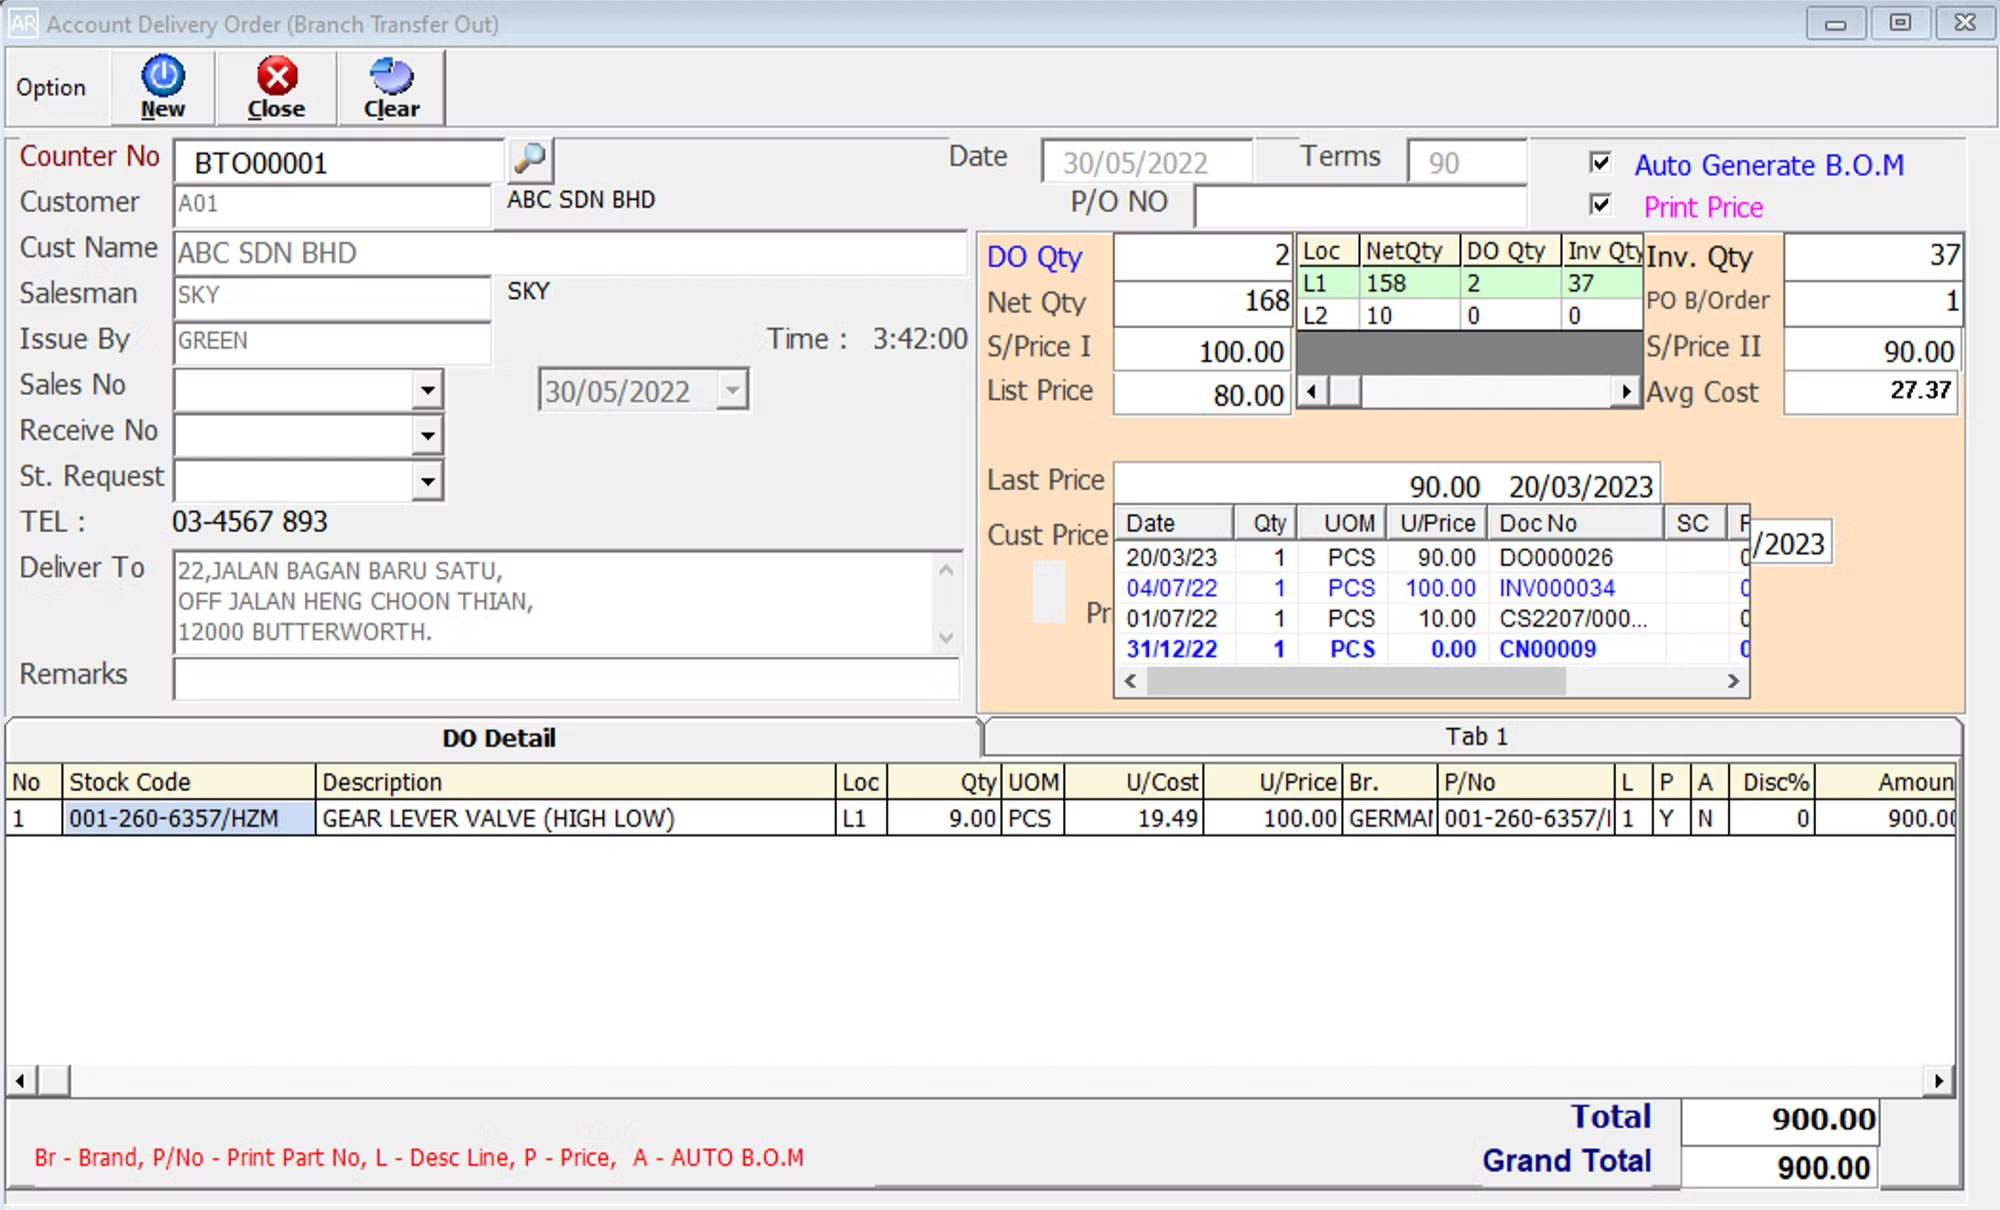Image resolution: width=2000 pixels, height=1210 pixels.
Task: Click the Disc% column header
Action: (x=1771, y=782)
